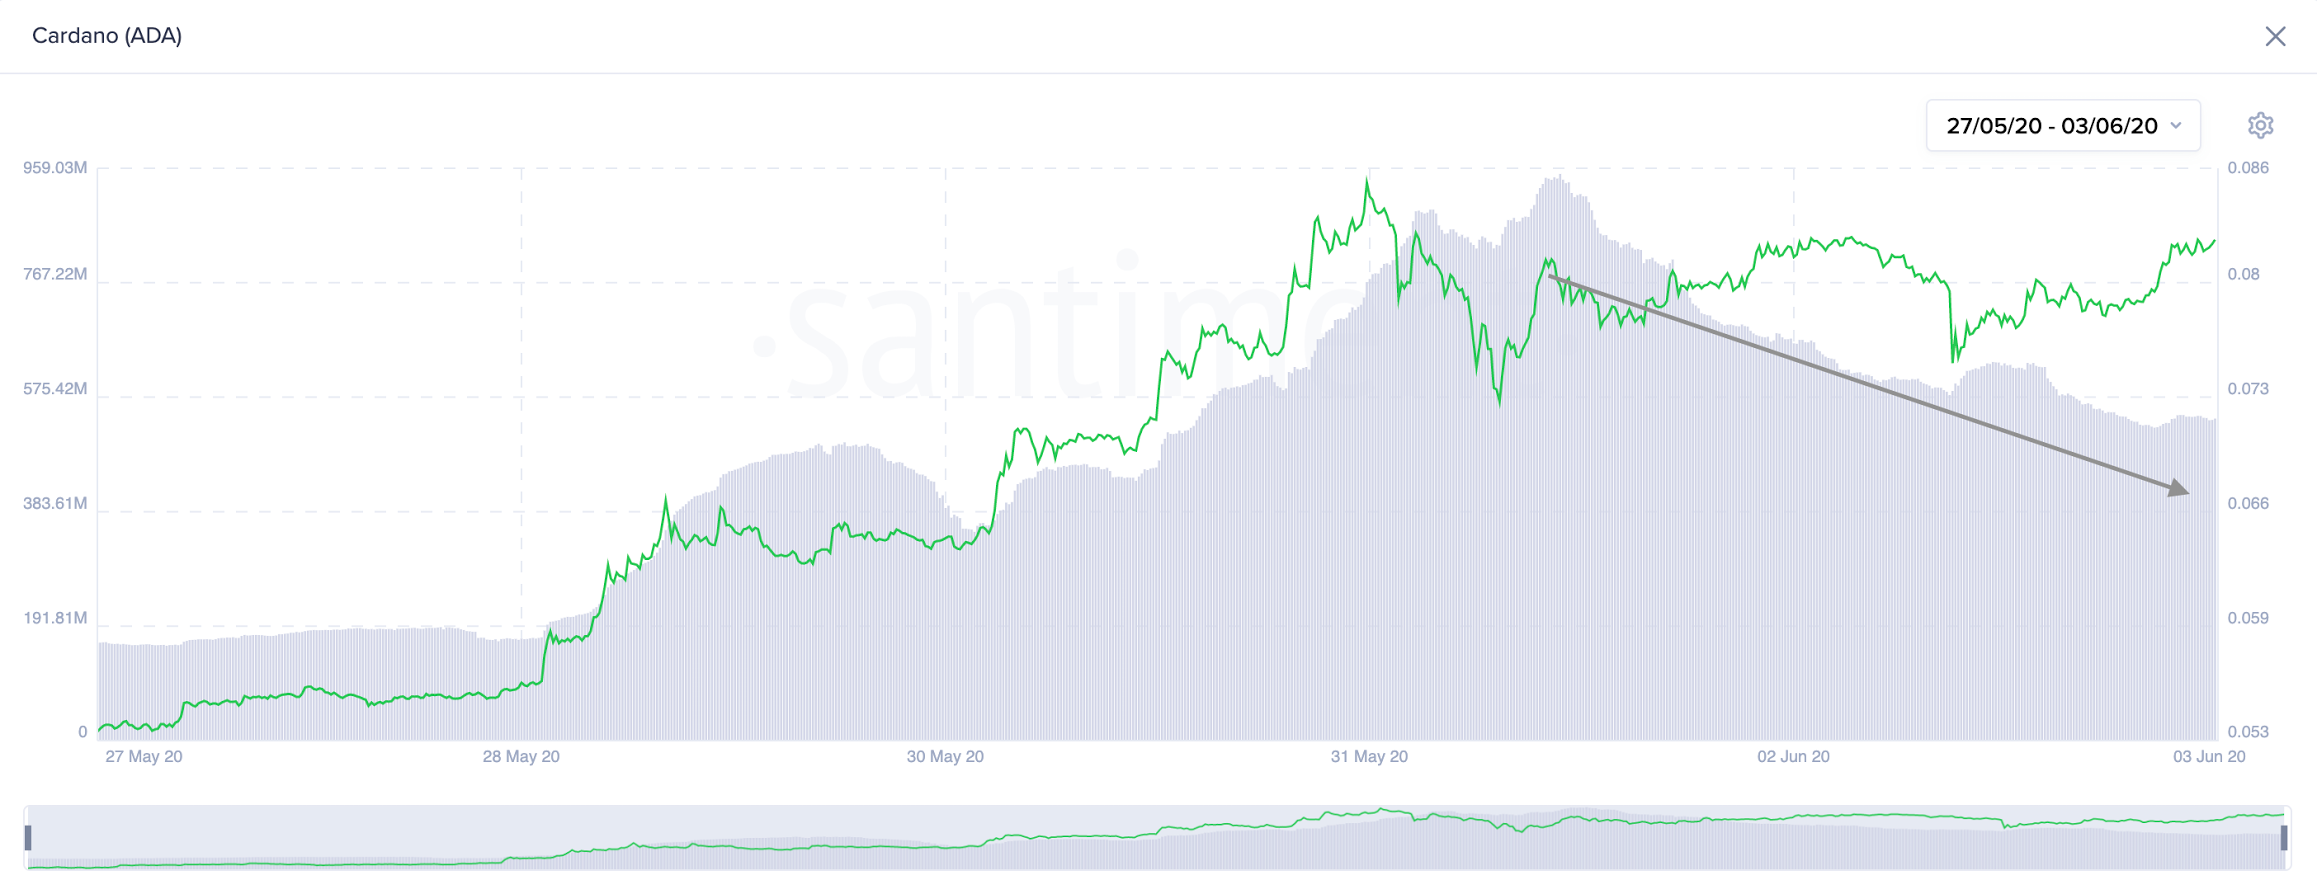
Task: Click the chevron arrow in the date selector
Action: [x=2176, y=126]
